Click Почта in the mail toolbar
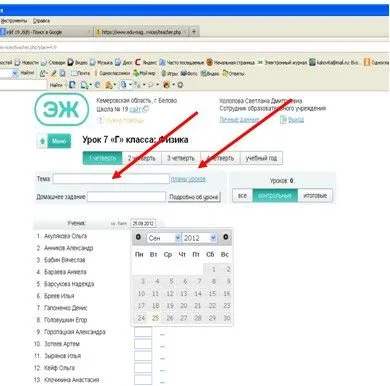The image size is (390, 386). point(80,73)
